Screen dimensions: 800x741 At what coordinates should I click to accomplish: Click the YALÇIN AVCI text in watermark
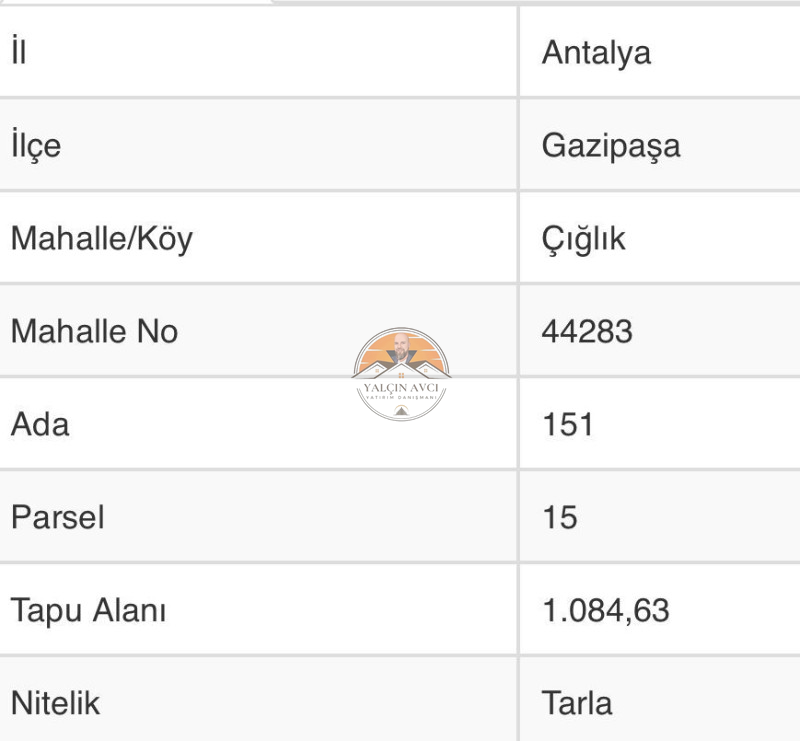pos(401,387)
